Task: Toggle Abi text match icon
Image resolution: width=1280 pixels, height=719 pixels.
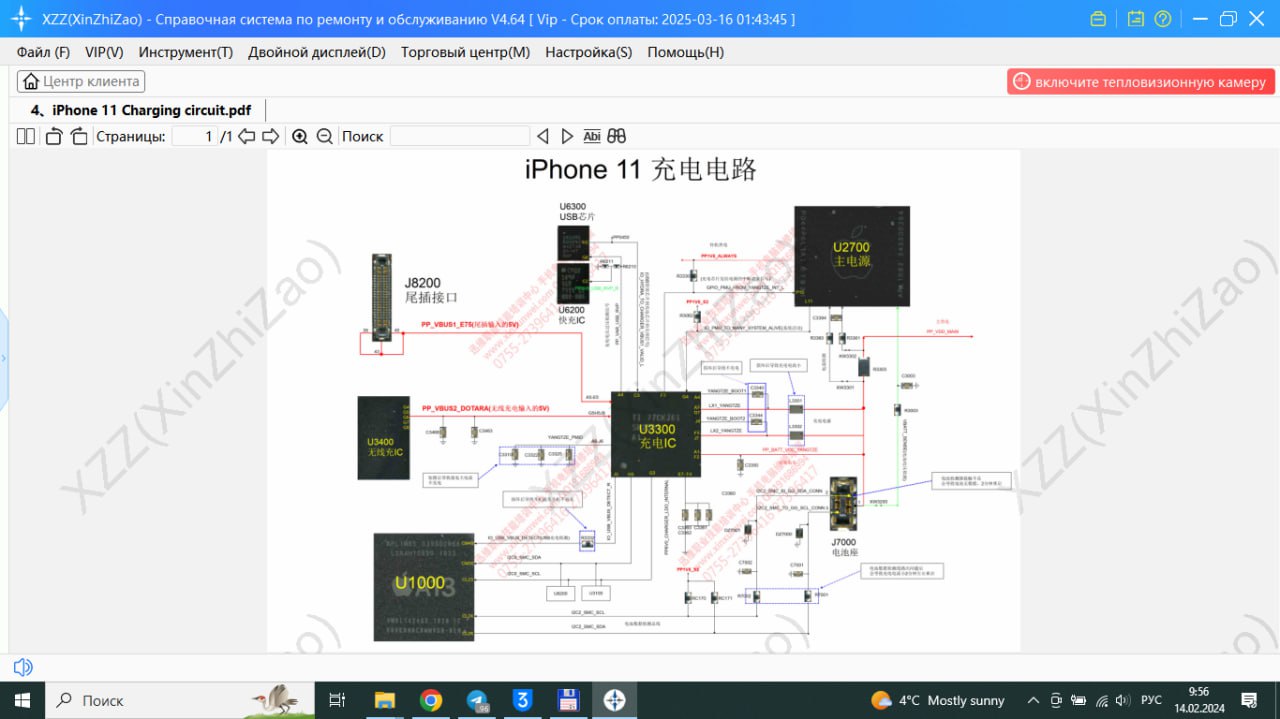Action: [592, 136]
